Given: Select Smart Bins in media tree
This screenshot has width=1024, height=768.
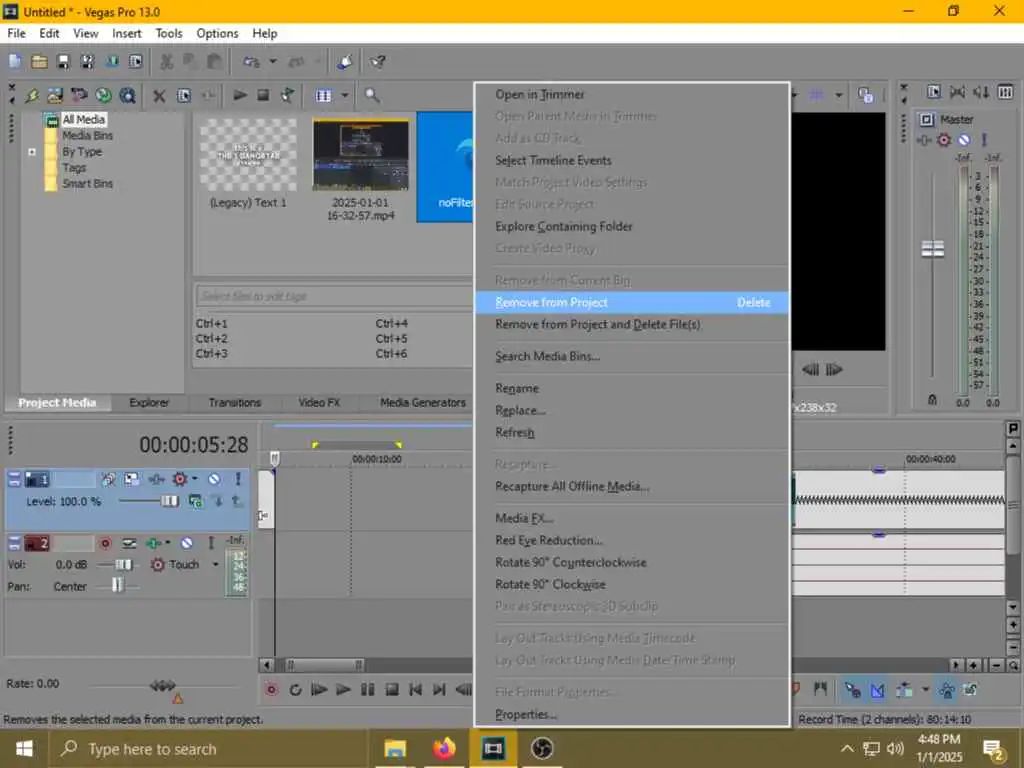Looking at the screenshot, I should pyautogui.click(x=88, y=184).
